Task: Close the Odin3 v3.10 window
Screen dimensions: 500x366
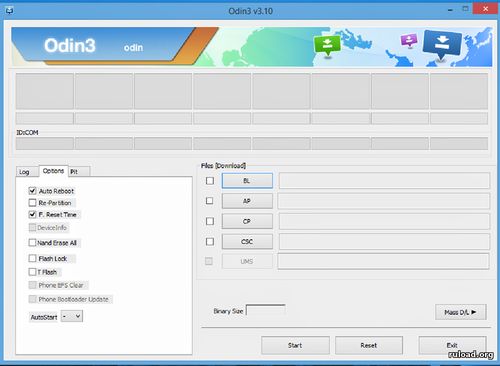Action: click(x=485, y=9)
